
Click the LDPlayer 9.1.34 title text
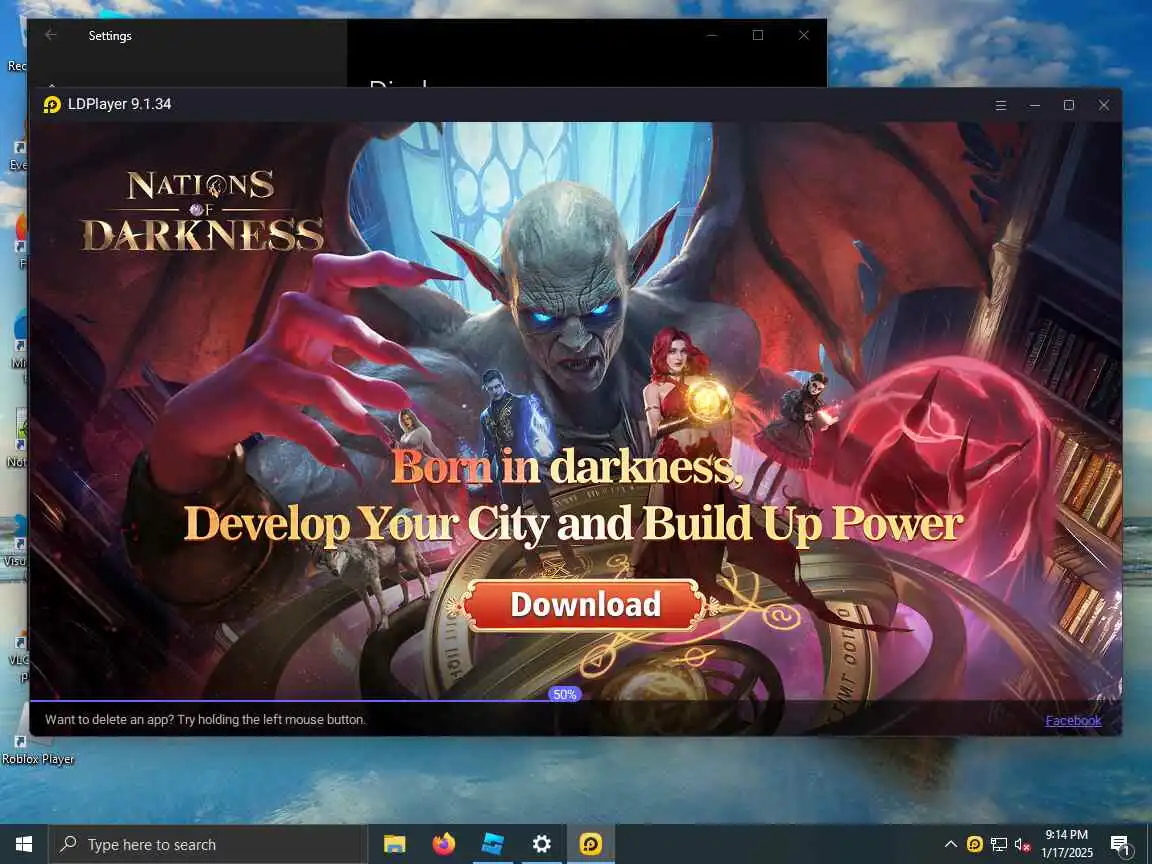(x=120, y=104)
